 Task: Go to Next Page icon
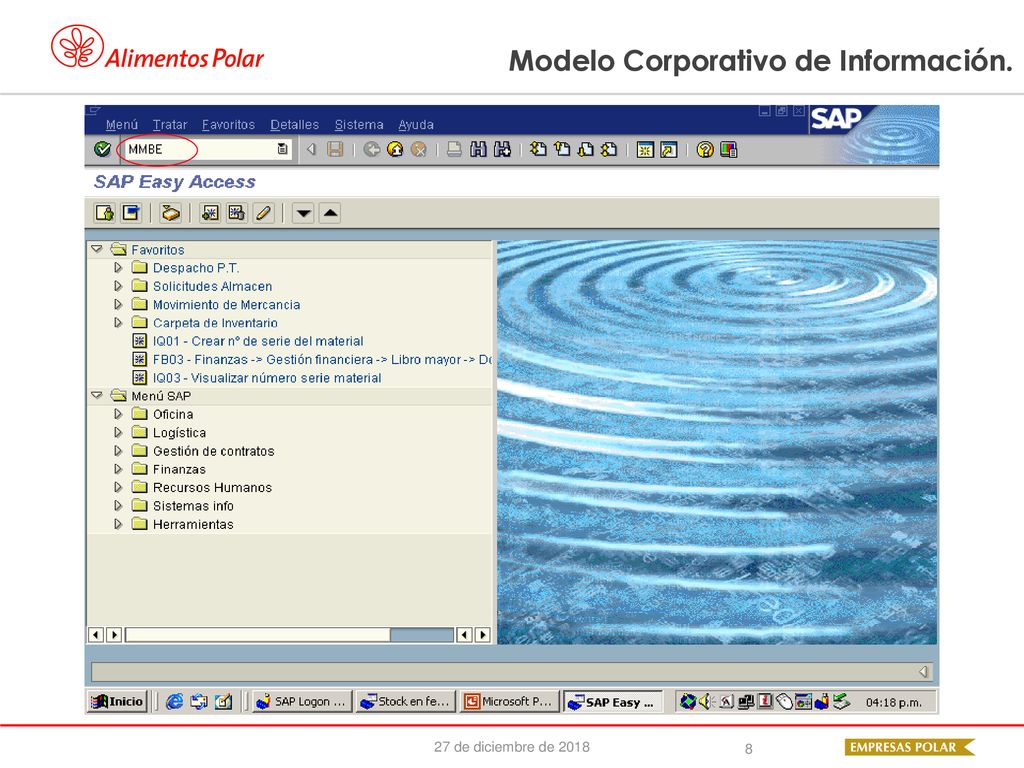(586, 150)
